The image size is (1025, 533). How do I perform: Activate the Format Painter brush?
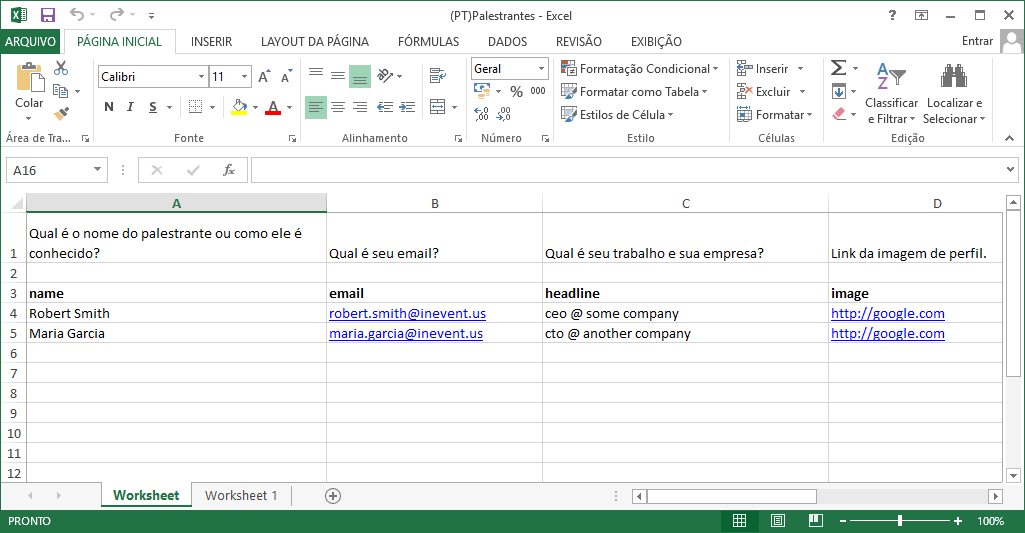tap(61, 114)
